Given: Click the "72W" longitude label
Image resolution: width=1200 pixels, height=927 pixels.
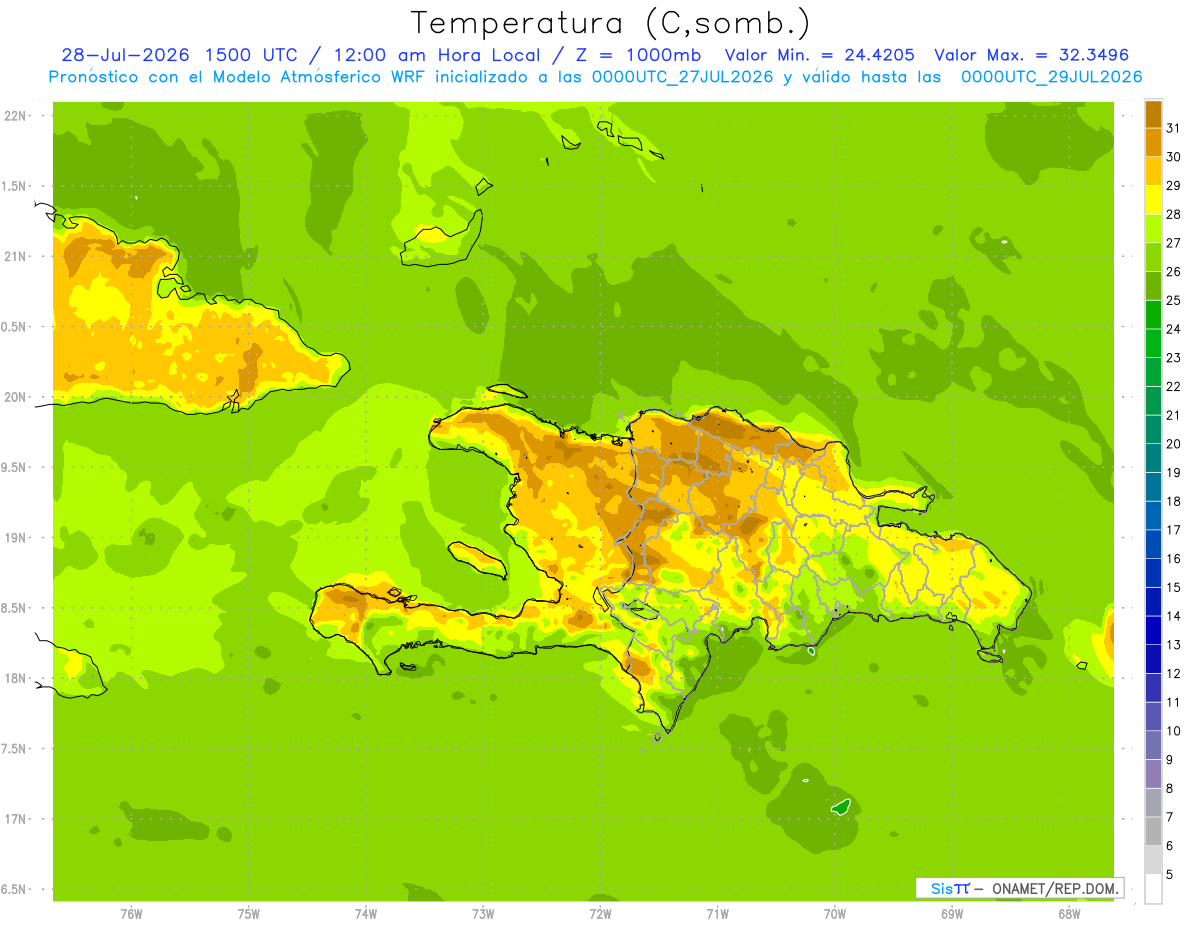Looking at the screenshot, I should [x=600, y=914].
